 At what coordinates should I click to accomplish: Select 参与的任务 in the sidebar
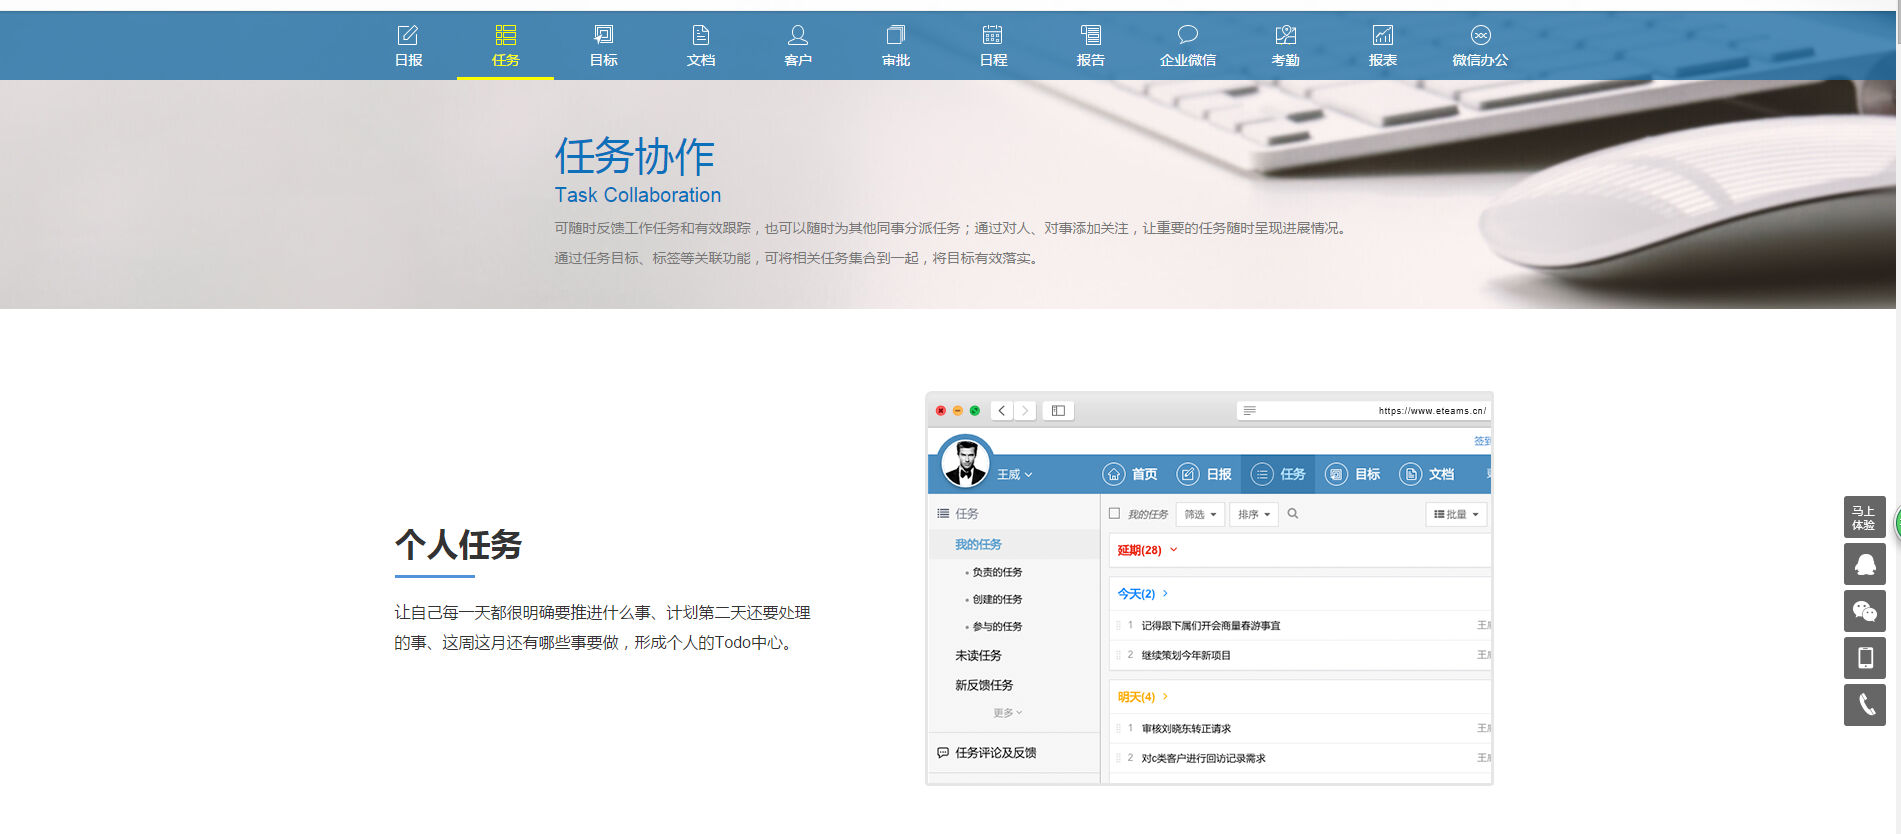(997, 627)
